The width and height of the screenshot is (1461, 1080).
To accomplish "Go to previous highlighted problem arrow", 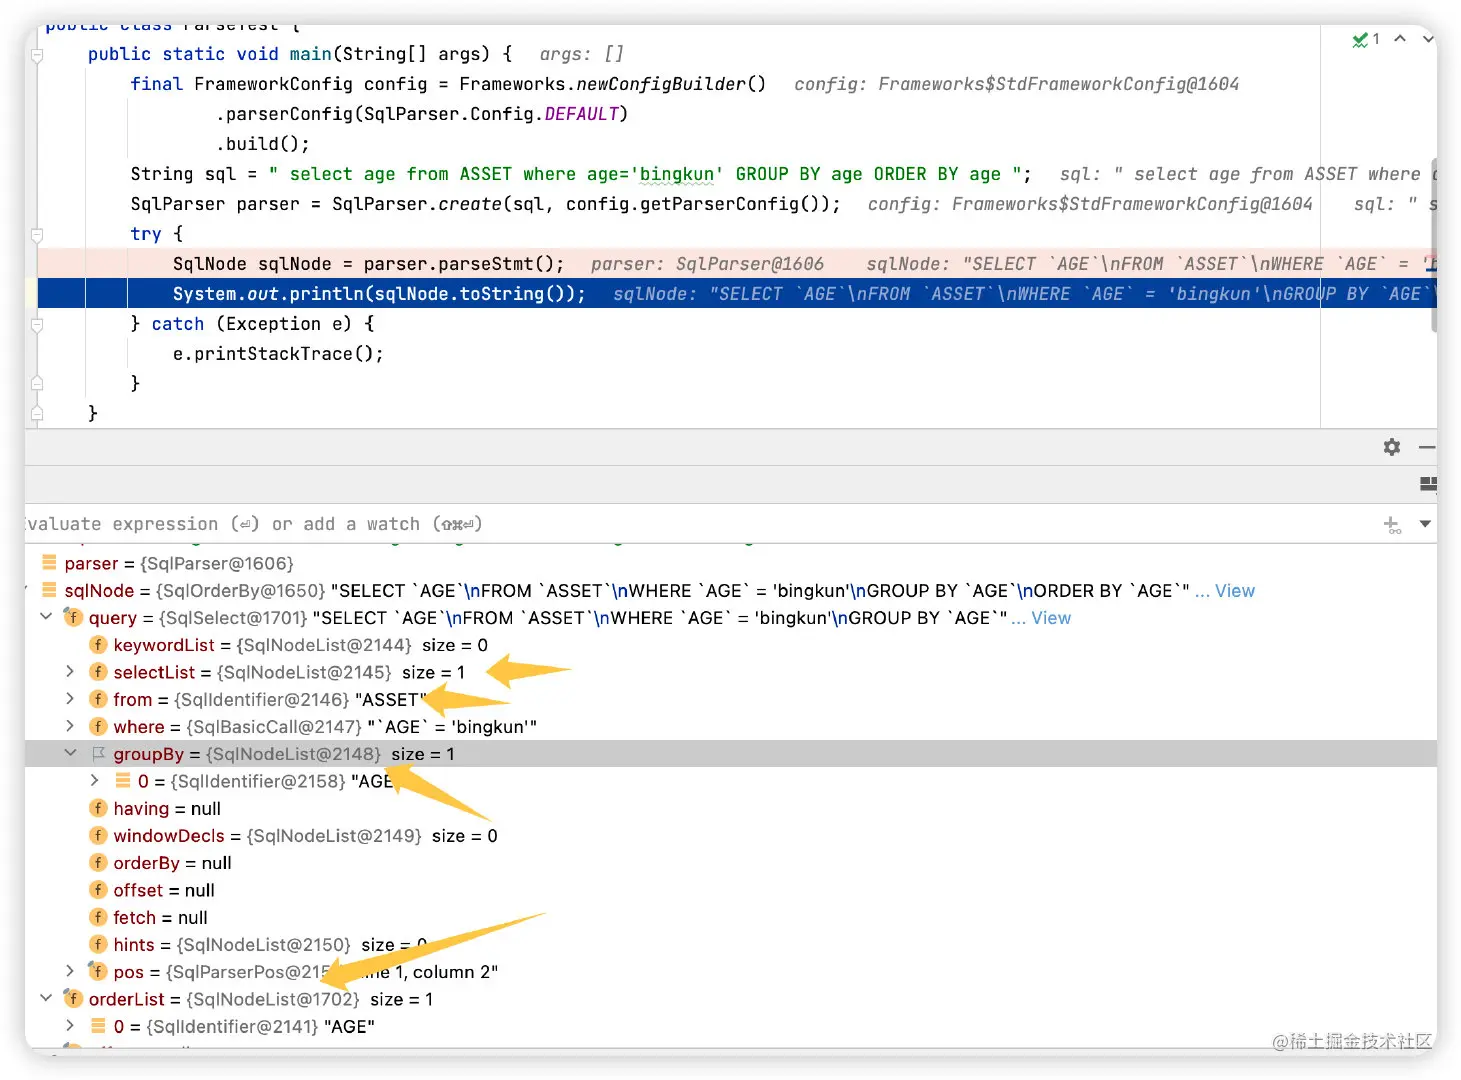I will click(1400, 39).
